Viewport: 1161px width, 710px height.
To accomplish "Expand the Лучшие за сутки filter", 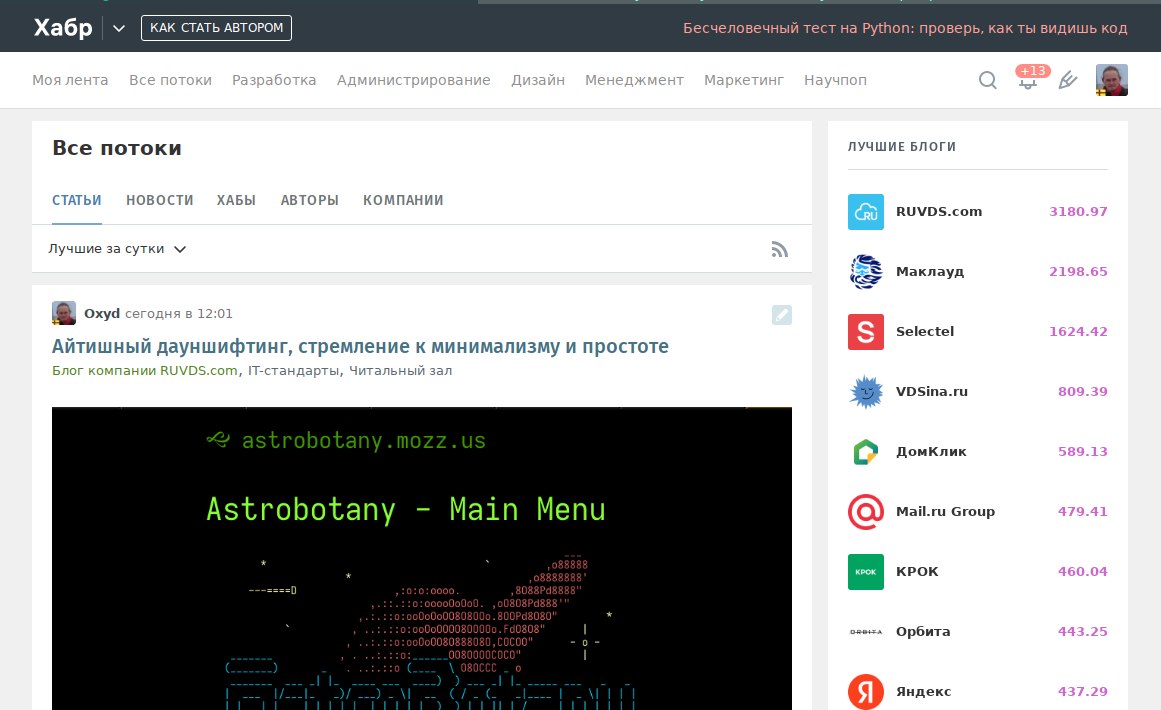I will pyautogui.click(x=117, y=249).
